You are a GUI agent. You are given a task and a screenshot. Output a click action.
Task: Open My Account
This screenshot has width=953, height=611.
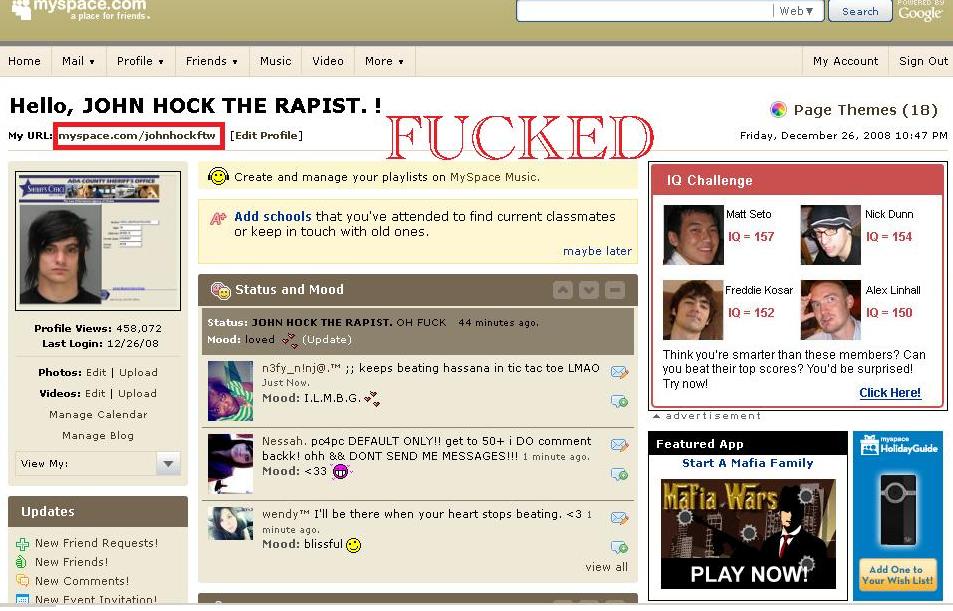point(845,61)
